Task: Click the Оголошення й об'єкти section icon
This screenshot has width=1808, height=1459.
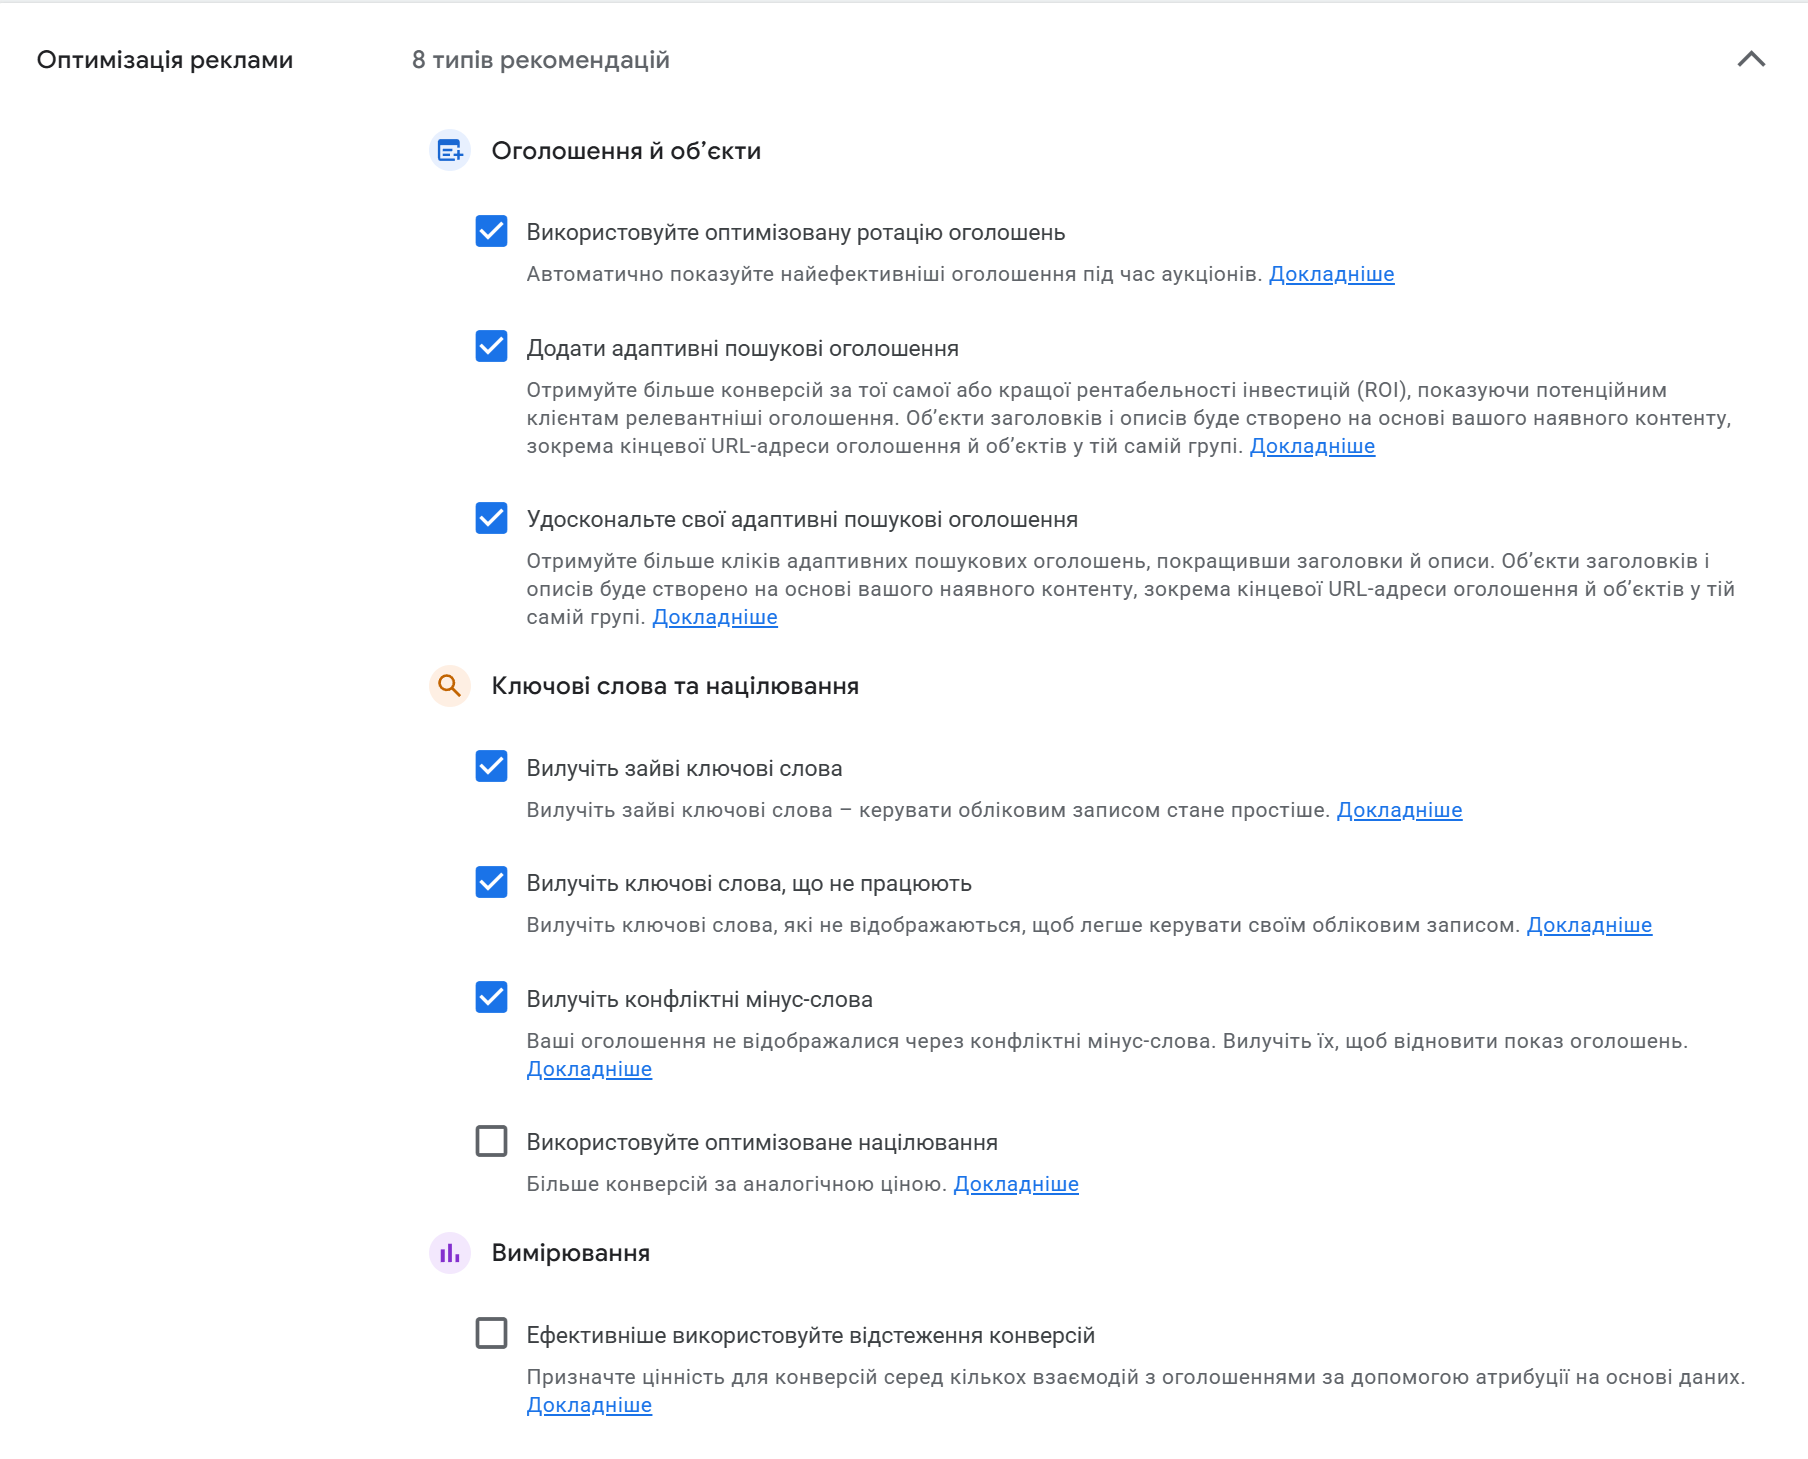Action: tap(450, 151)
